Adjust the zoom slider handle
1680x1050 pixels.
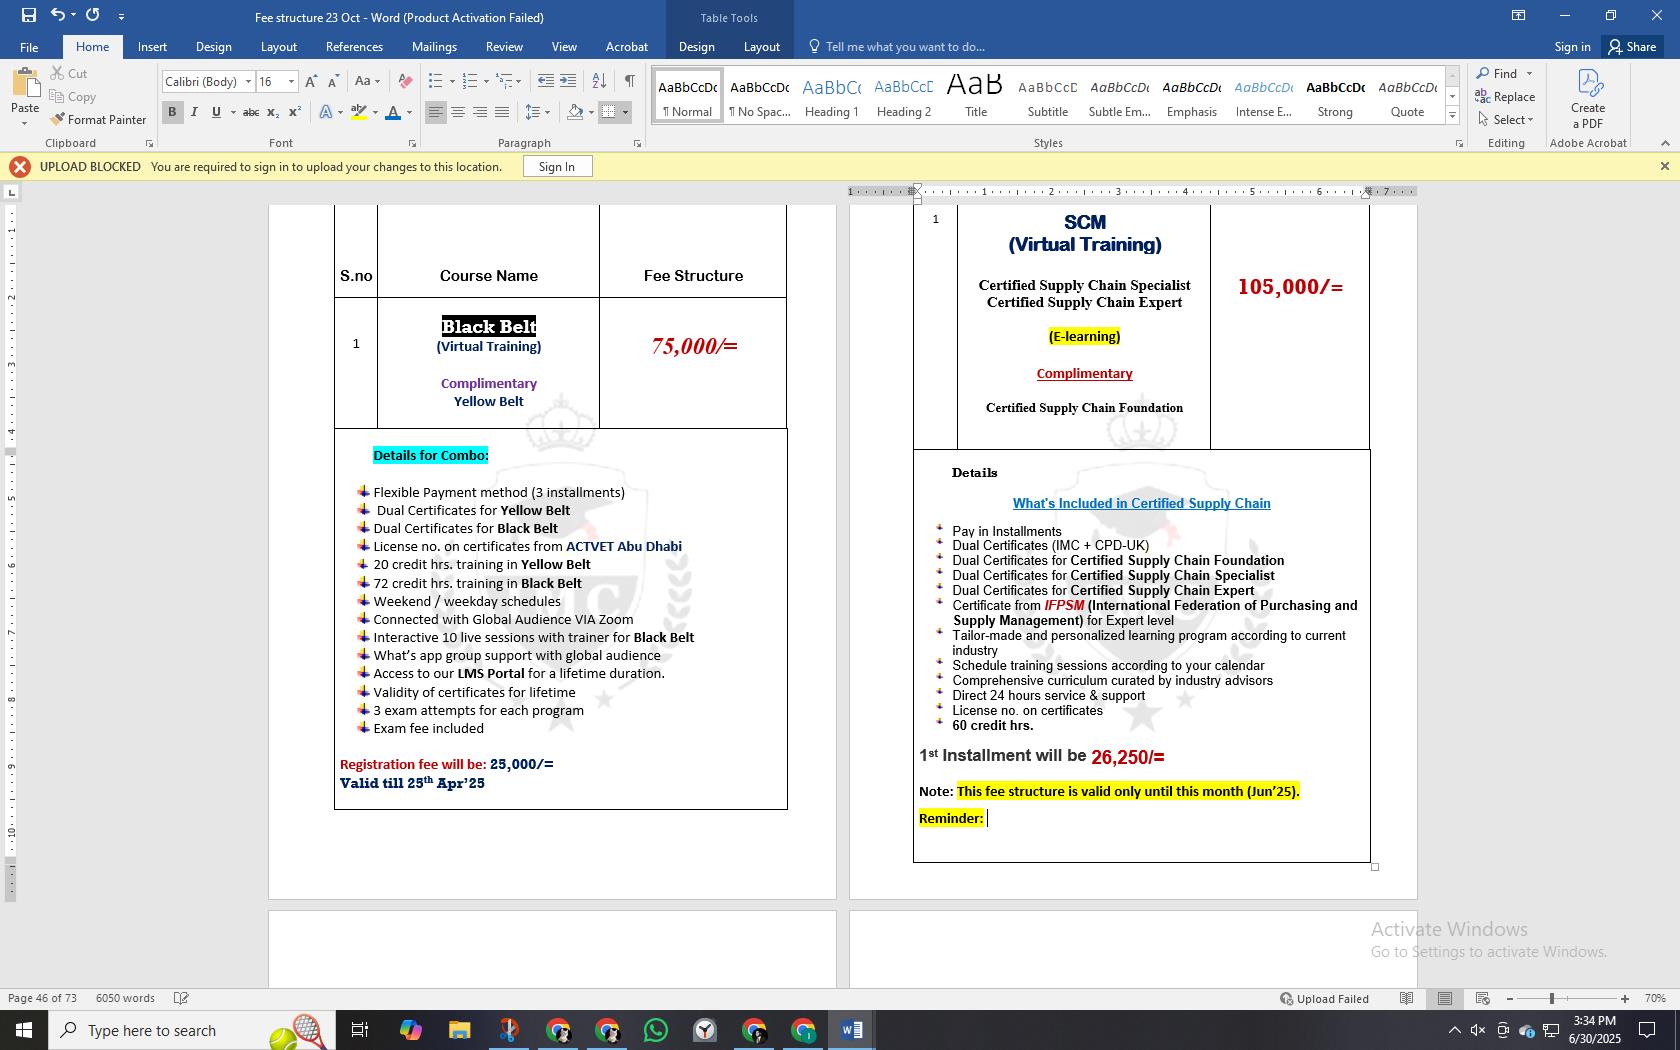[1552, 999]
